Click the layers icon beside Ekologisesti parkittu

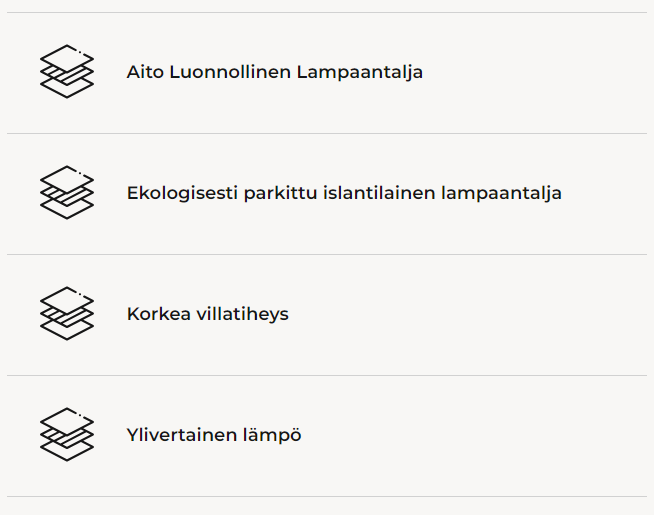tap(66, 193)
